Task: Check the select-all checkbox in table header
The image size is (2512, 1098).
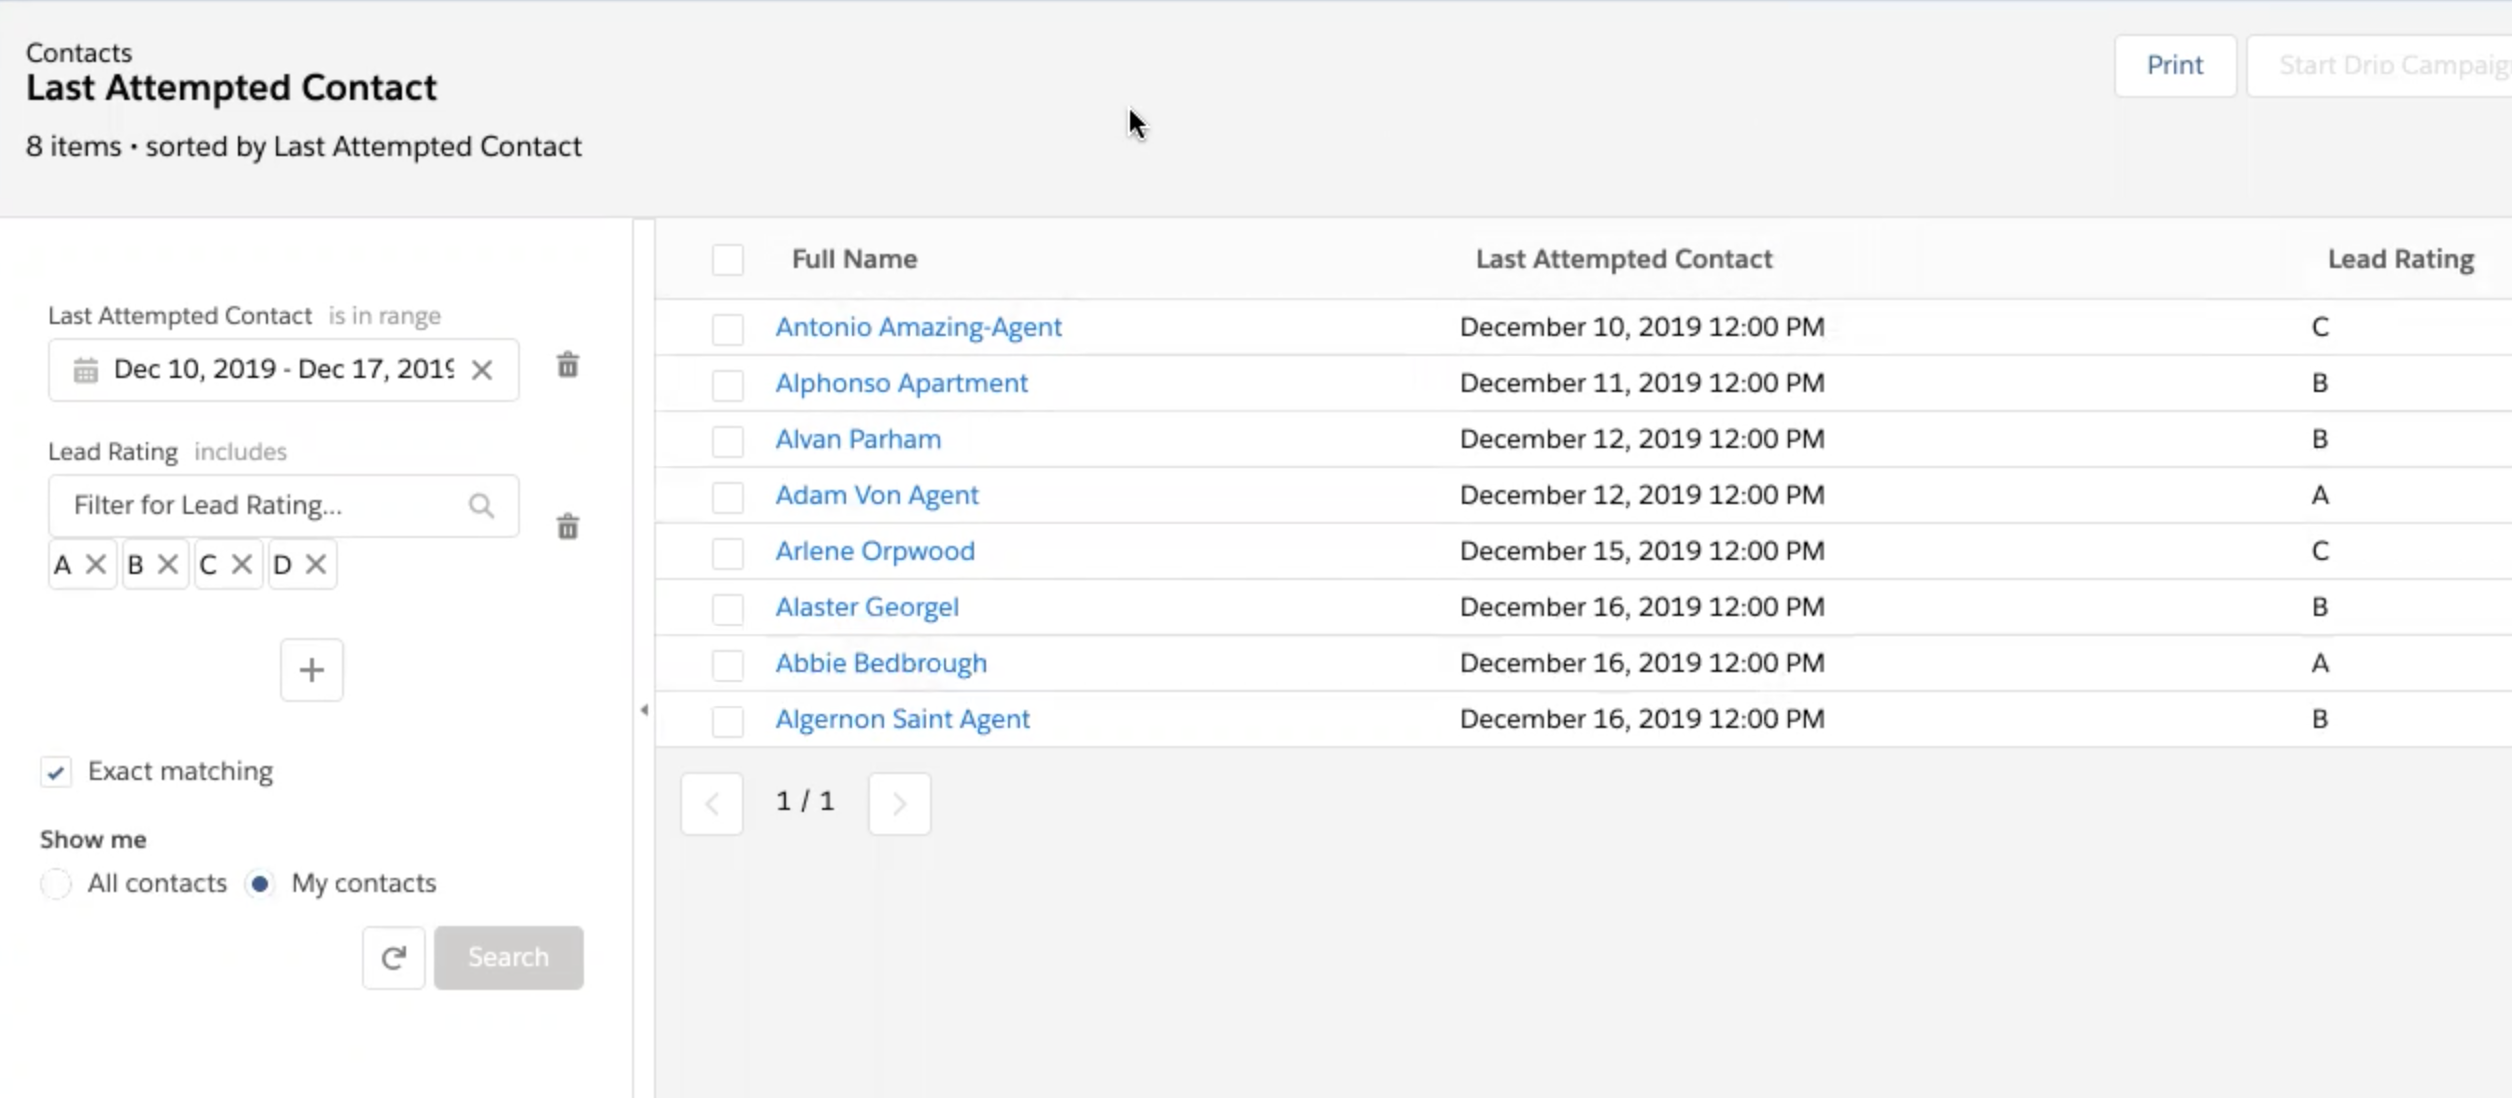Action: [x=728, y=259]
